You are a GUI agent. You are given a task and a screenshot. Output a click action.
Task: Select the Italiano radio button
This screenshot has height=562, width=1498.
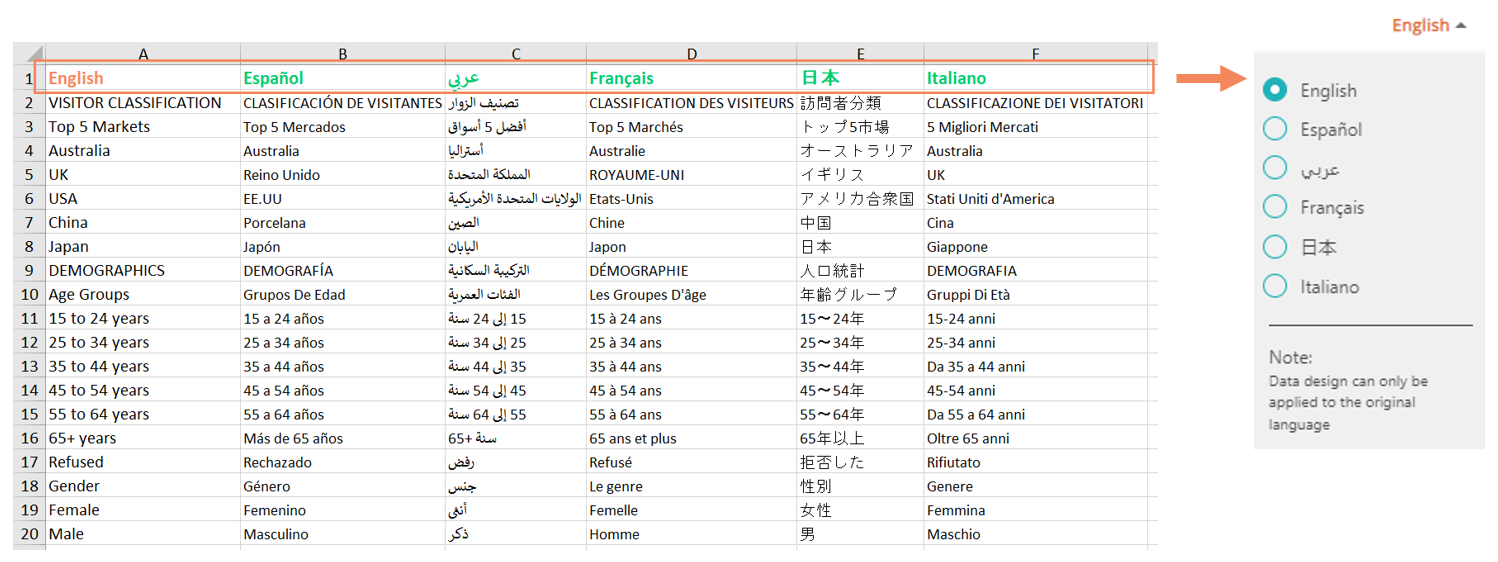pos(1275,286)
